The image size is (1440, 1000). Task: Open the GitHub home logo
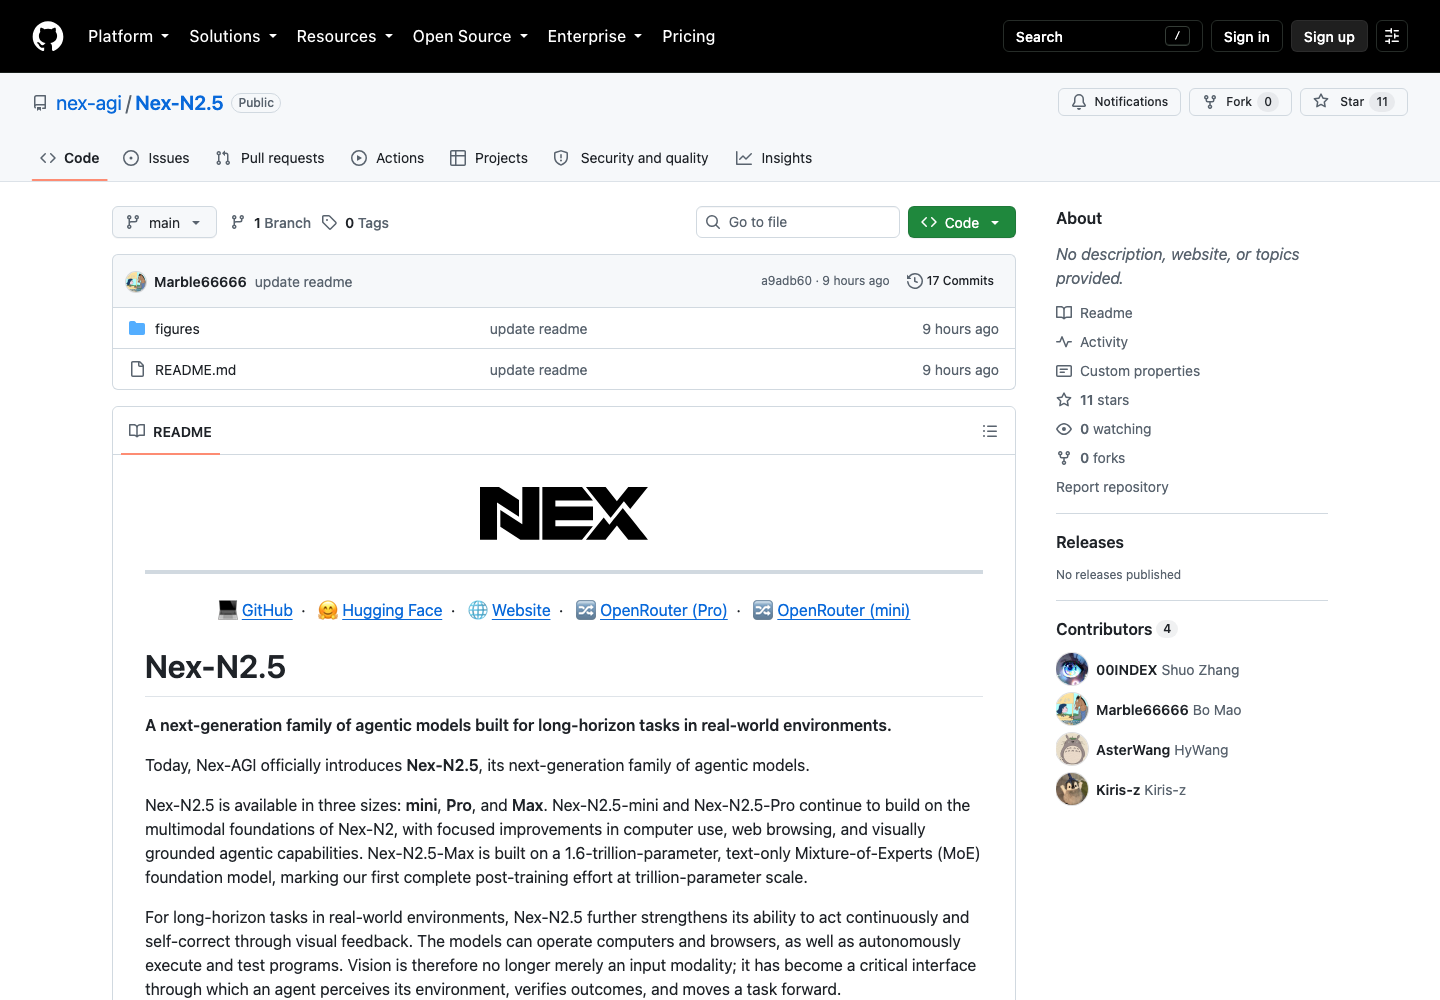point(48,36)
